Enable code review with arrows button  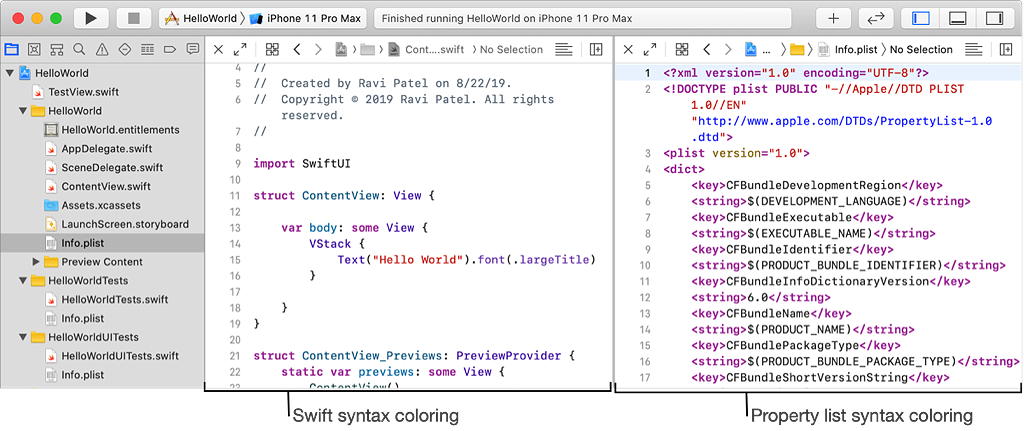876,18
